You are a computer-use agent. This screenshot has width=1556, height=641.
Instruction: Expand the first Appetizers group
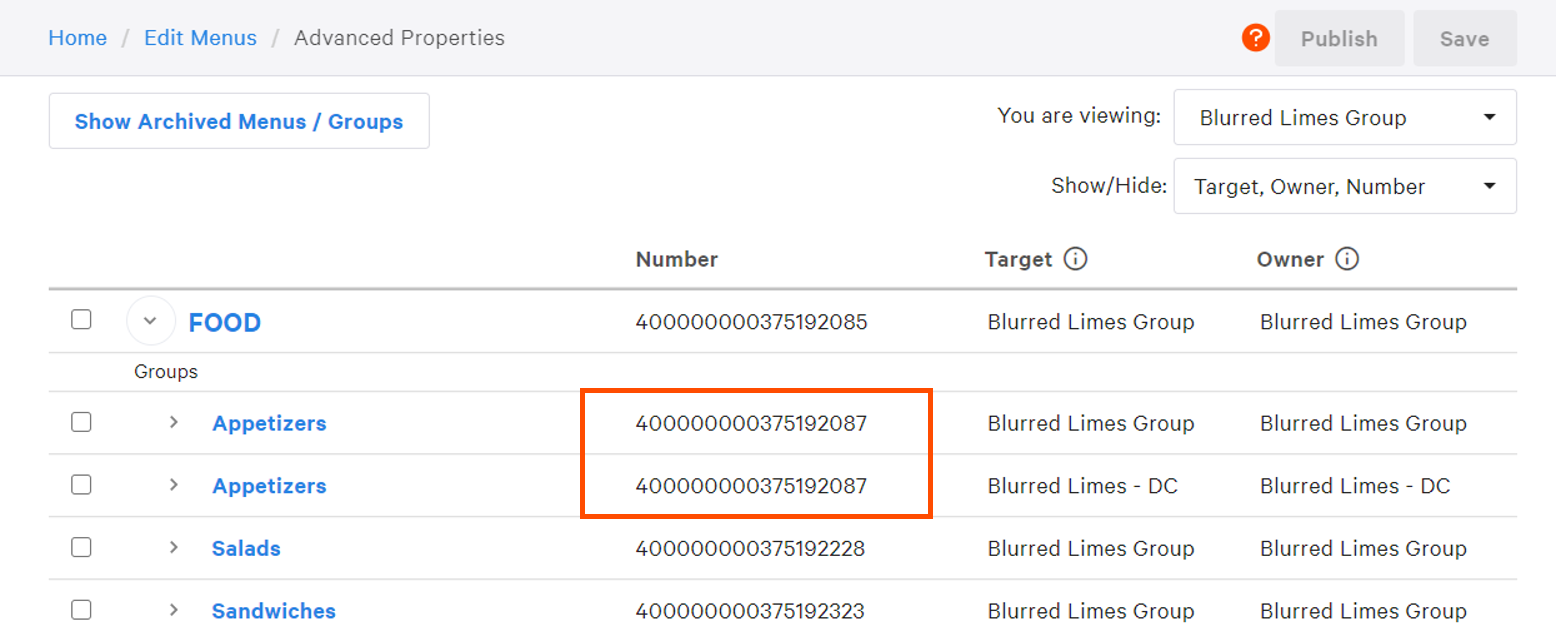coord(174,422)
